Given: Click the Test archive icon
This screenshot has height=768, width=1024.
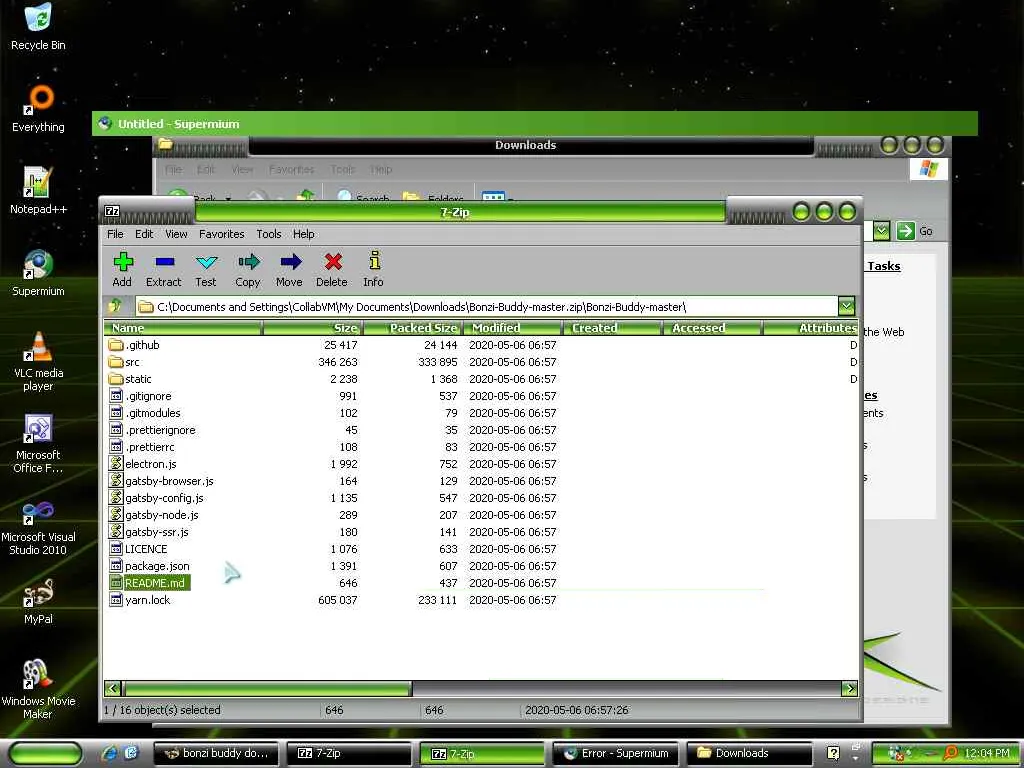Looking at the screenshot, I should 206,262.
